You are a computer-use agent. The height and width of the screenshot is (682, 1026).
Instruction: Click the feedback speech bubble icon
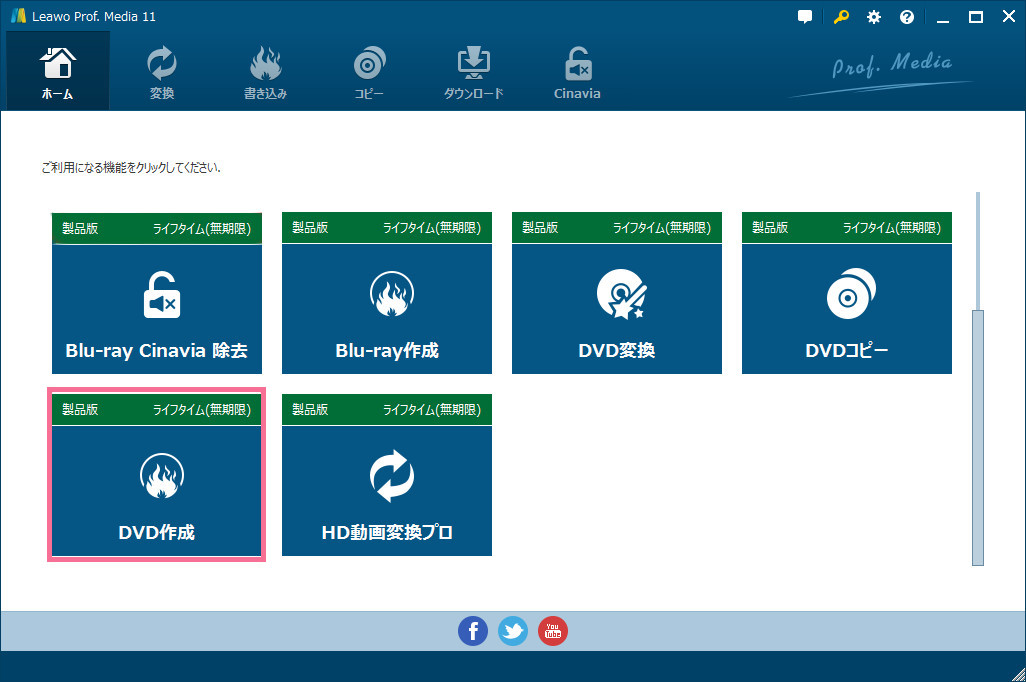coord(804,16)
